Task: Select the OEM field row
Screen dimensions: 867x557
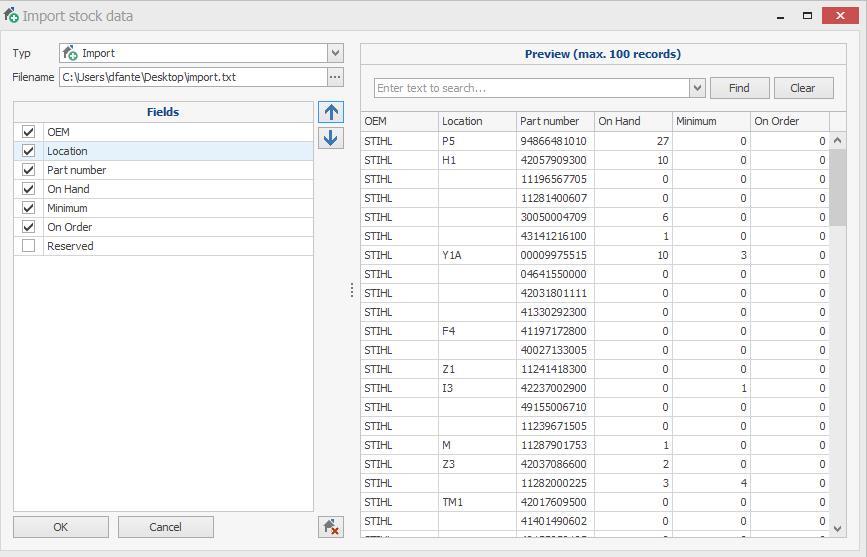Action: pyautogui.click(x=163, y=132)
